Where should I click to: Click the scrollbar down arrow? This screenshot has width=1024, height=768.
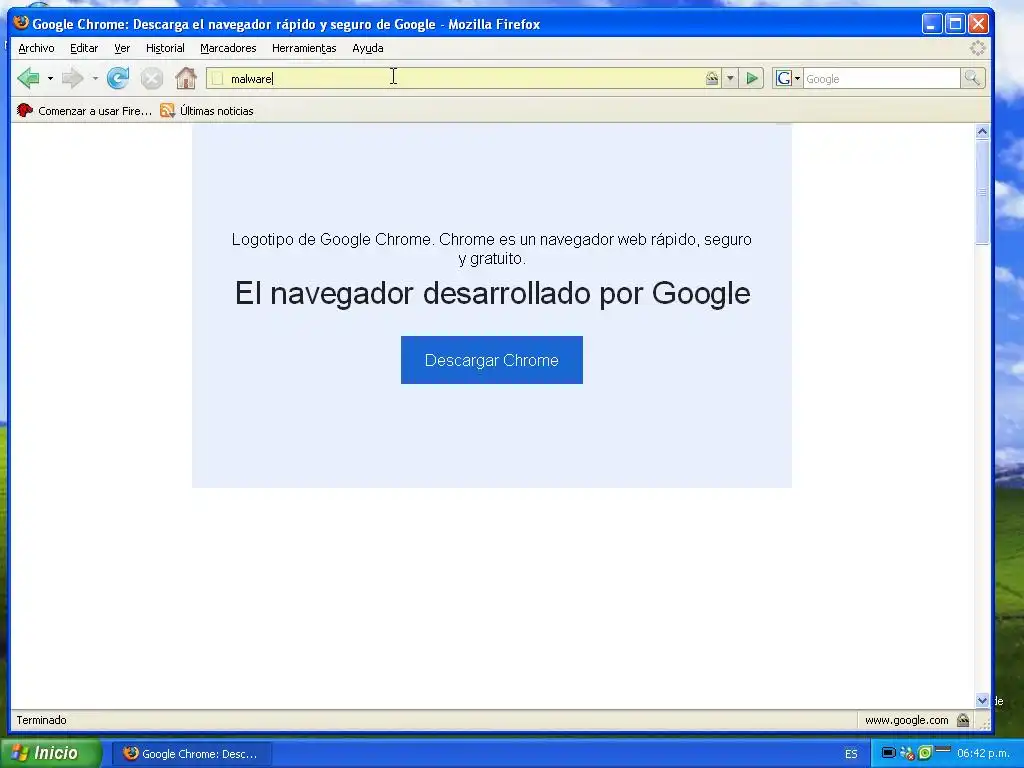[x=982, y=701]
